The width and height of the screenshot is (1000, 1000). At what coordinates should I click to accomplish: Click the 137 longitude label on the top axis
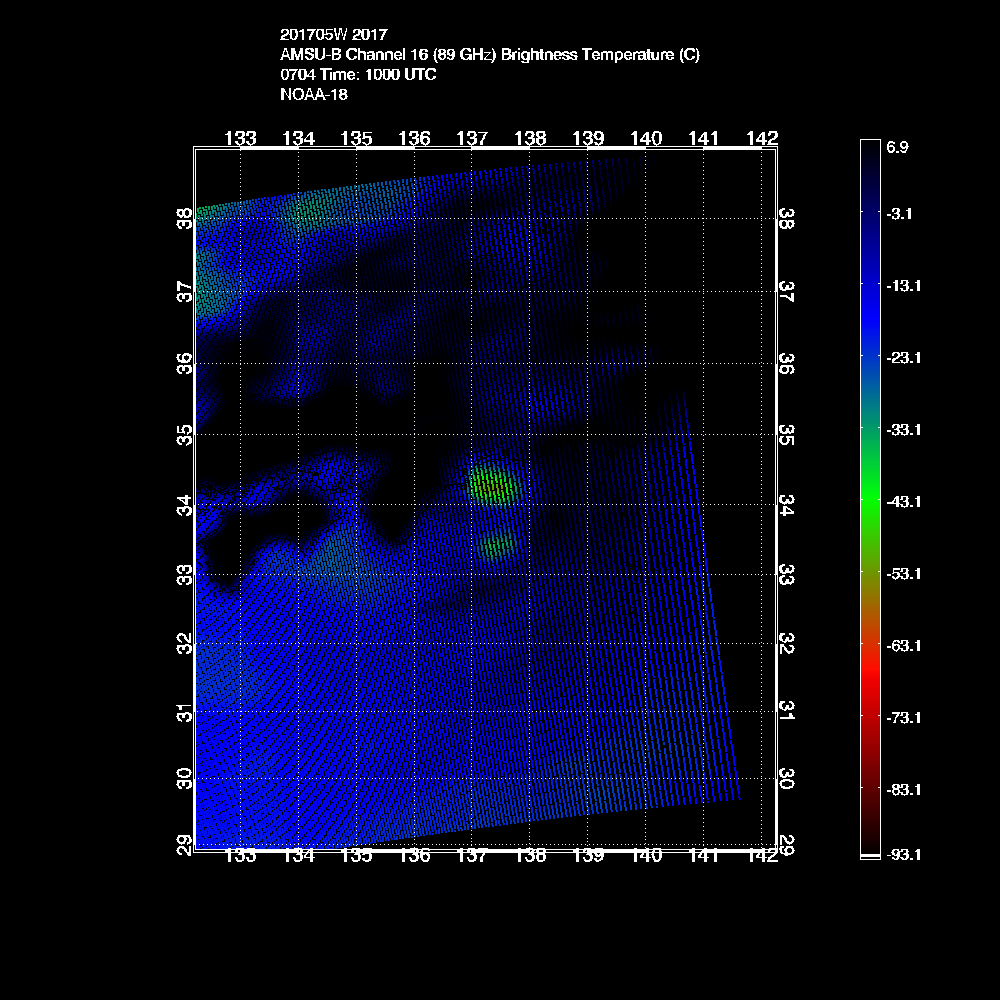click(x=472, y=137)
